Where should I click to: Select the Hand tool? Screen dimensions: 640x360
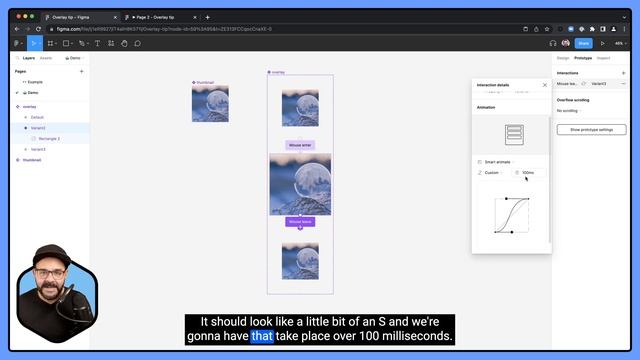[x=124, y=43]
